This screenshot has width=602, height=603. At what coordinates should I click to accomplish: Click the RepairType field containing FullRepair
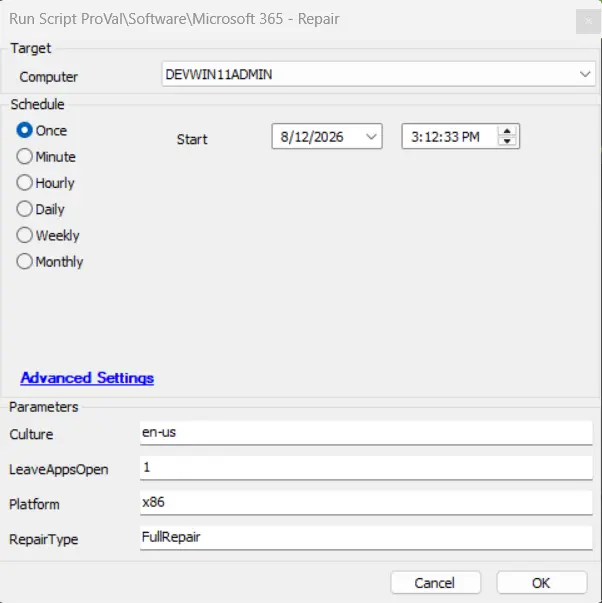(366, 538)
